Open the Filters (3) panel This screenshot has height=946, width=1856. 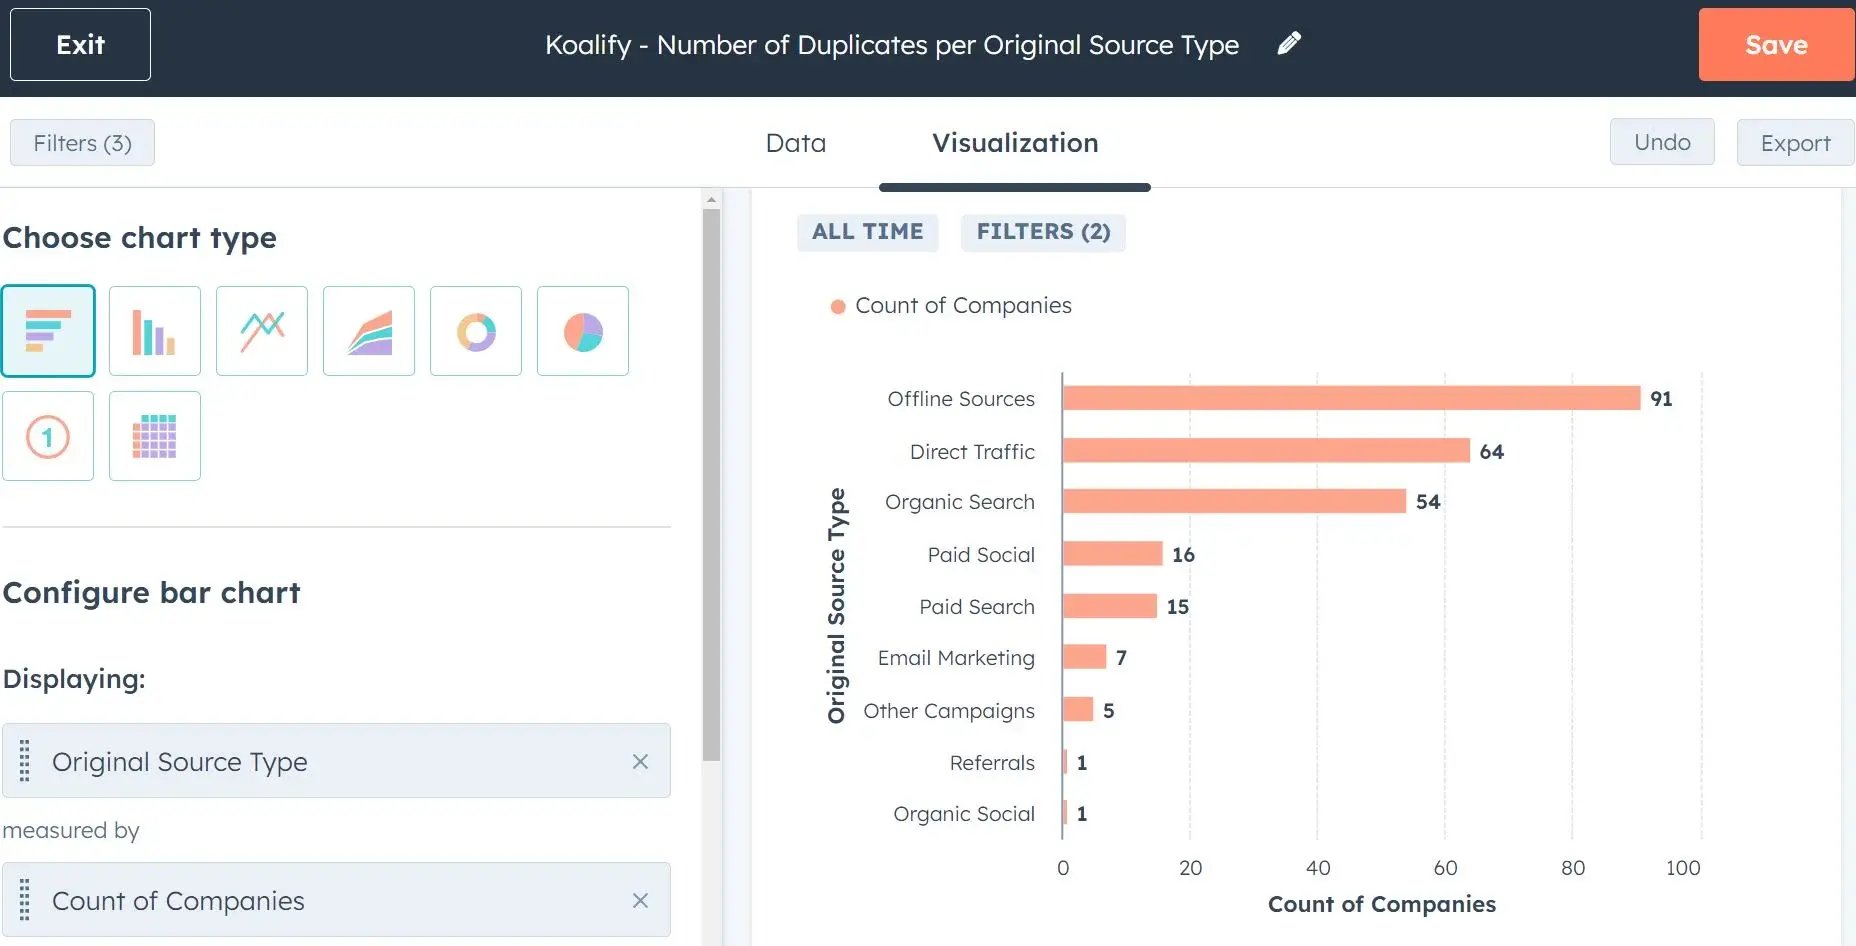tap(81, 142)
